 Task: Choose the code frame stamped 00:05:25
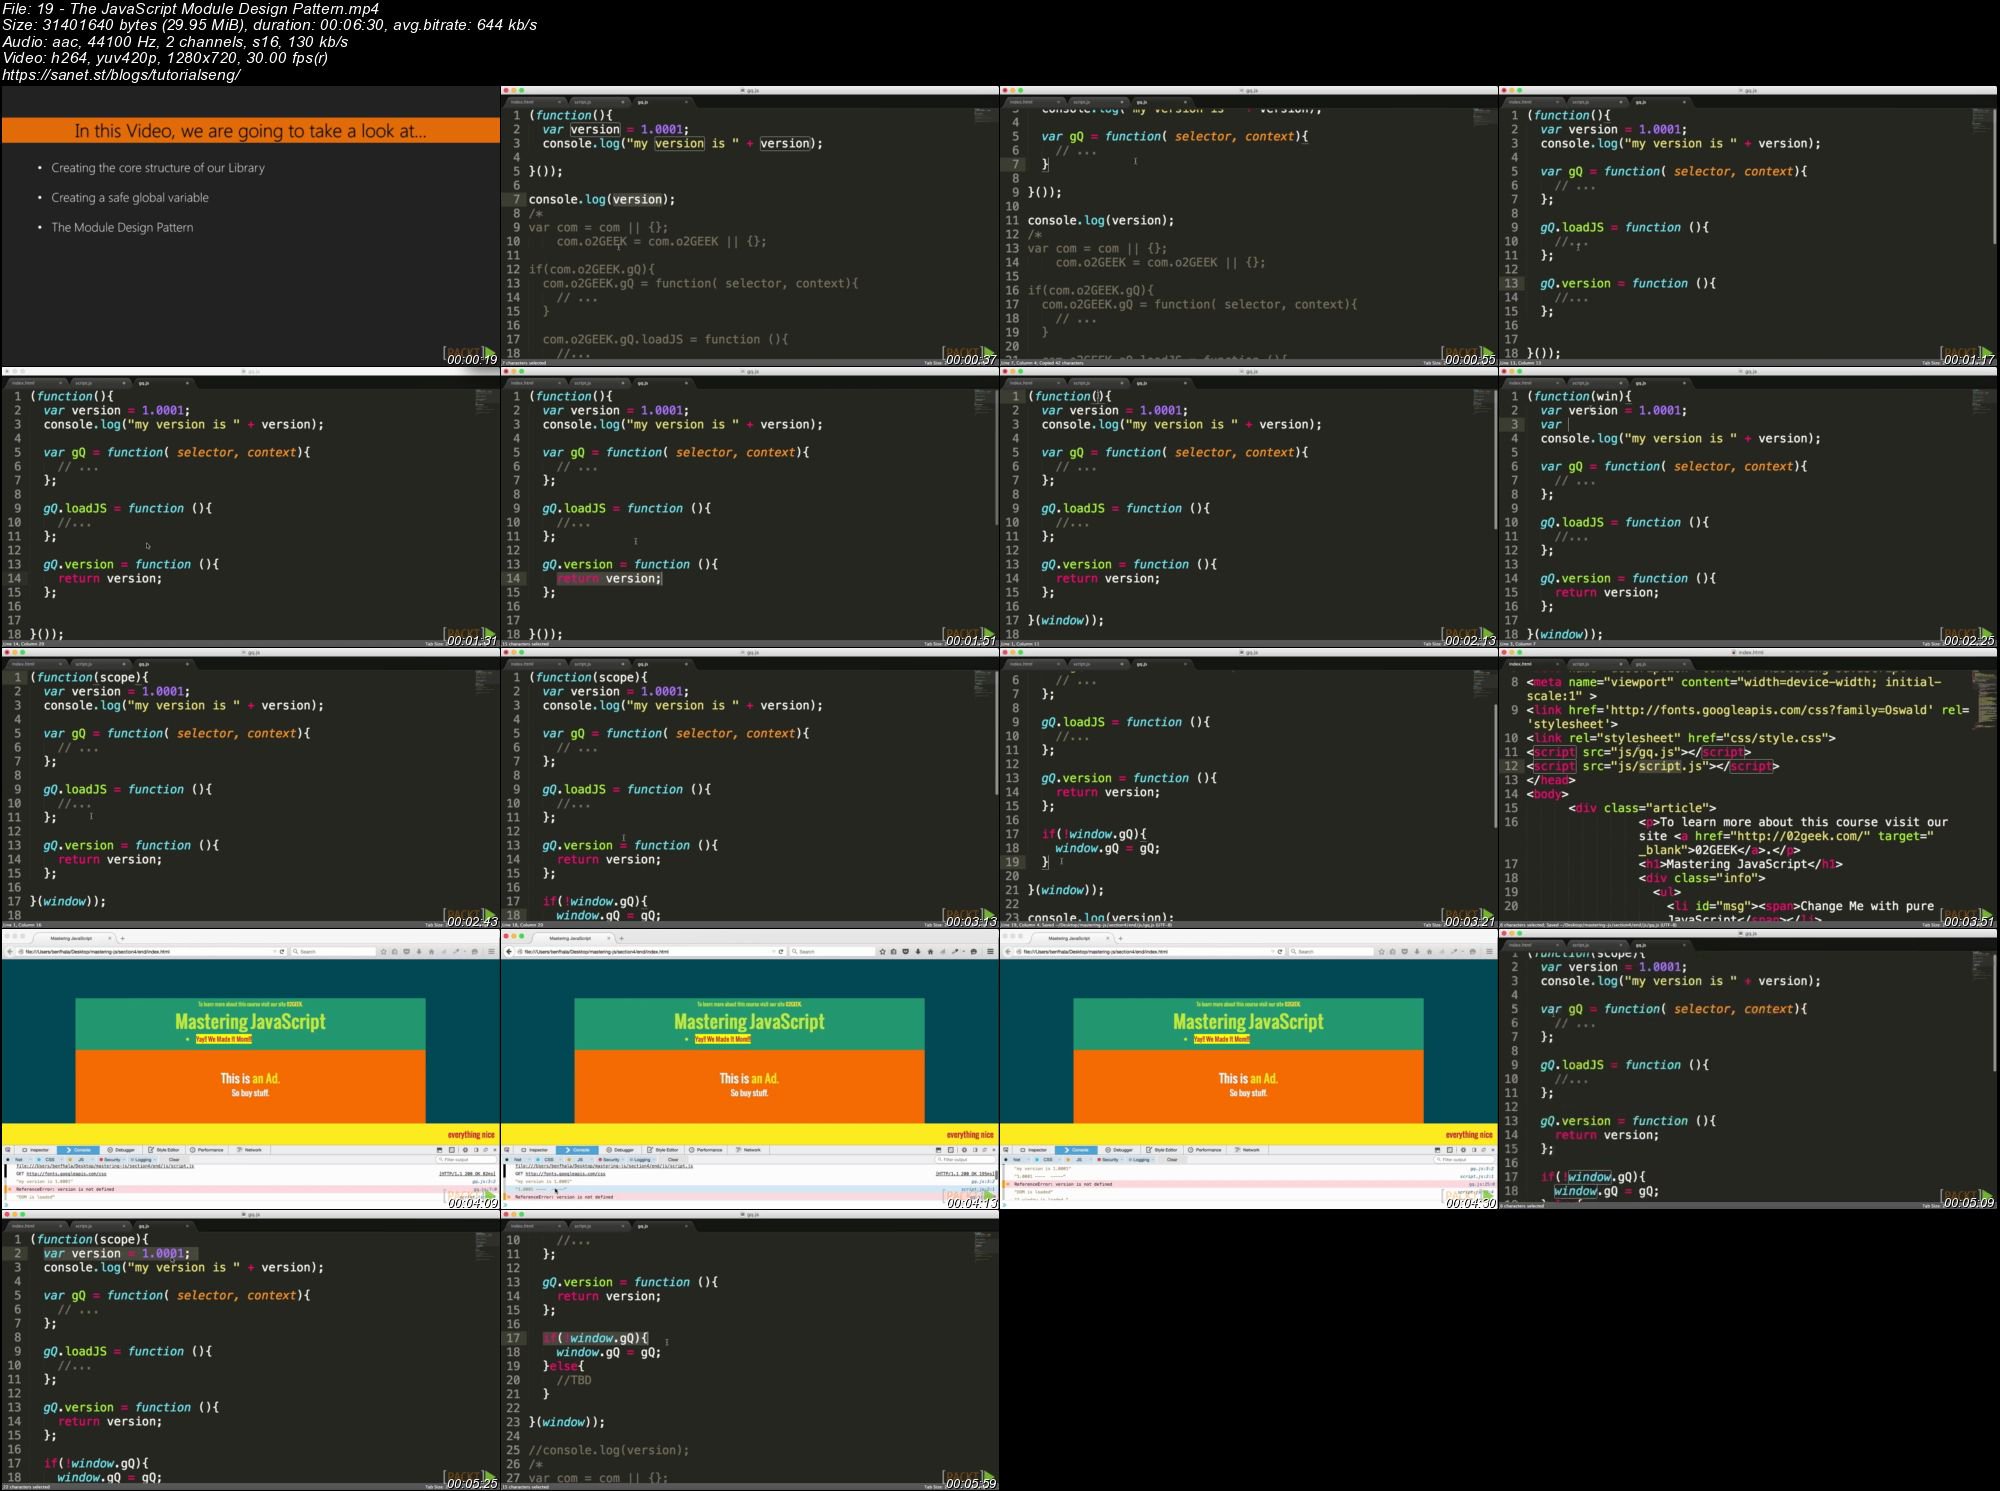tap(250, 1350)
